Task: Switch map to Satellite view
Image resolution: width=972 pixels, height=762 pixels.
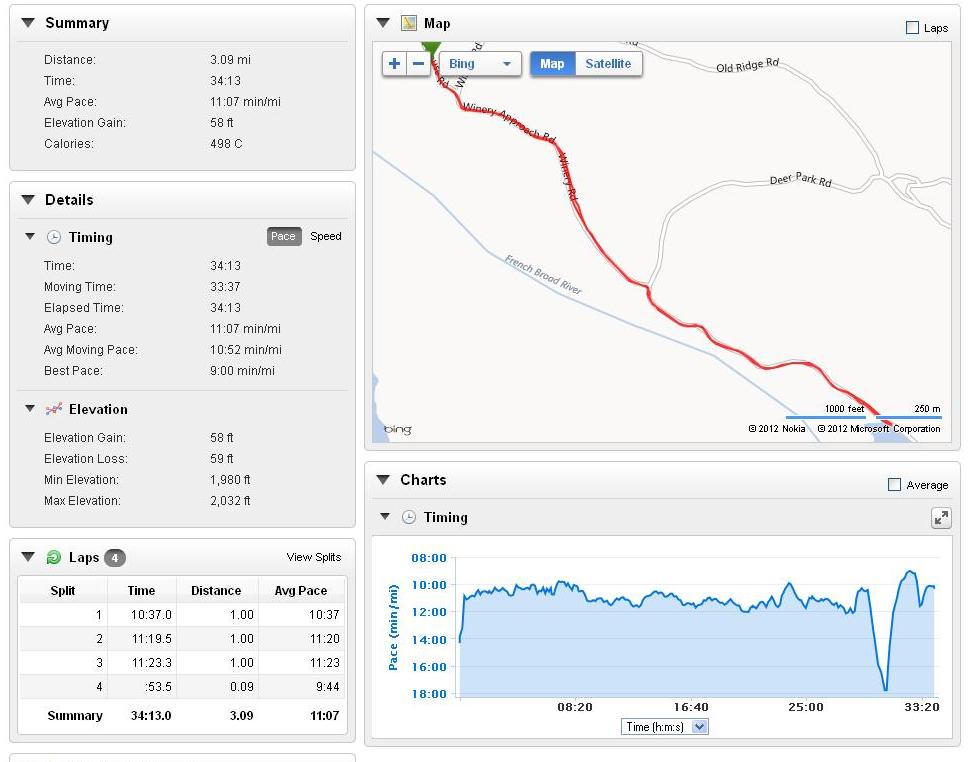Action: 608,64
